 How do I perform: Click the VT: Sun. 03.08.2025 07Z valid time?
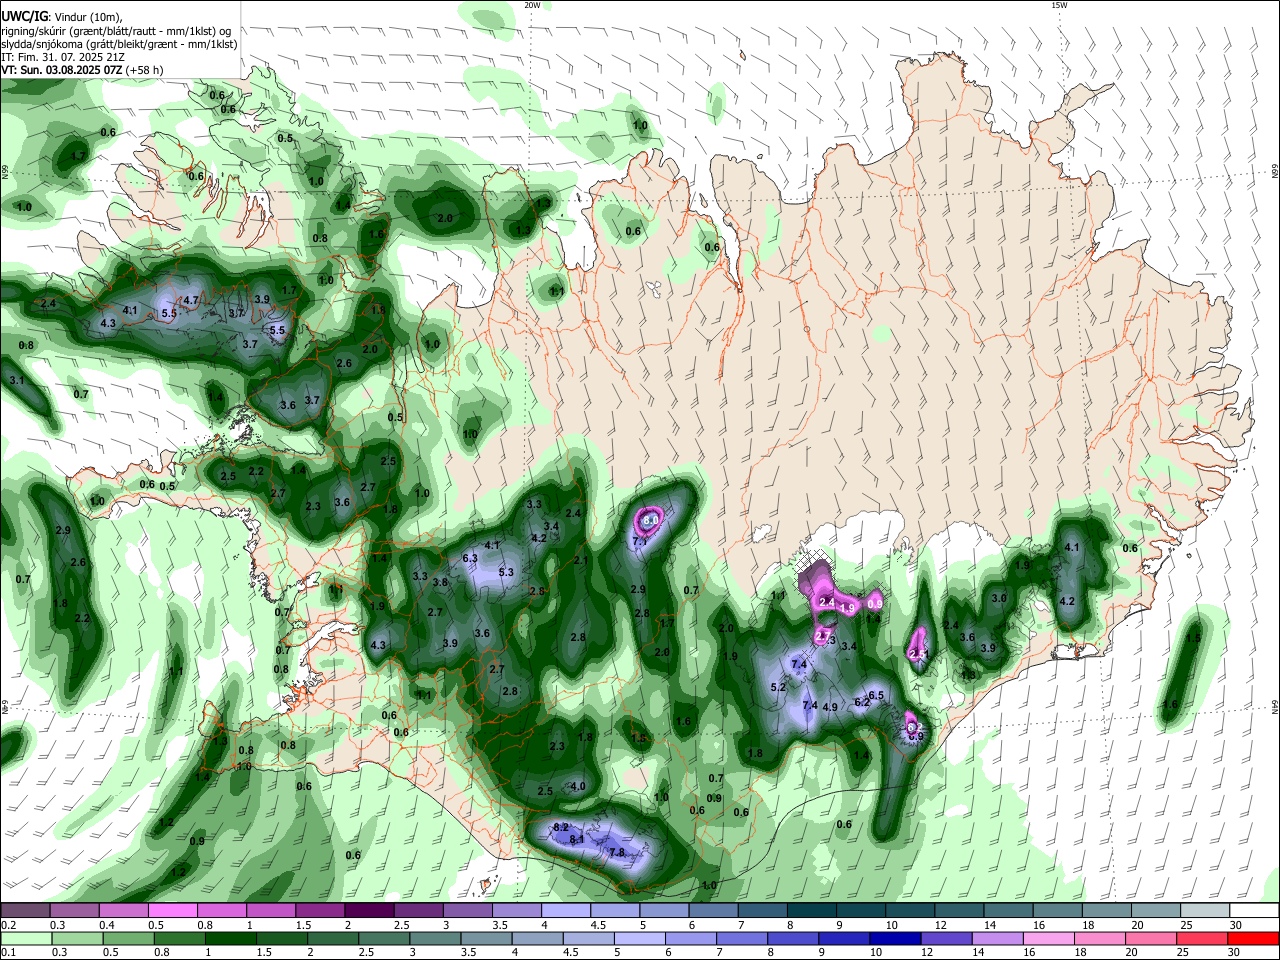[82, 70]
